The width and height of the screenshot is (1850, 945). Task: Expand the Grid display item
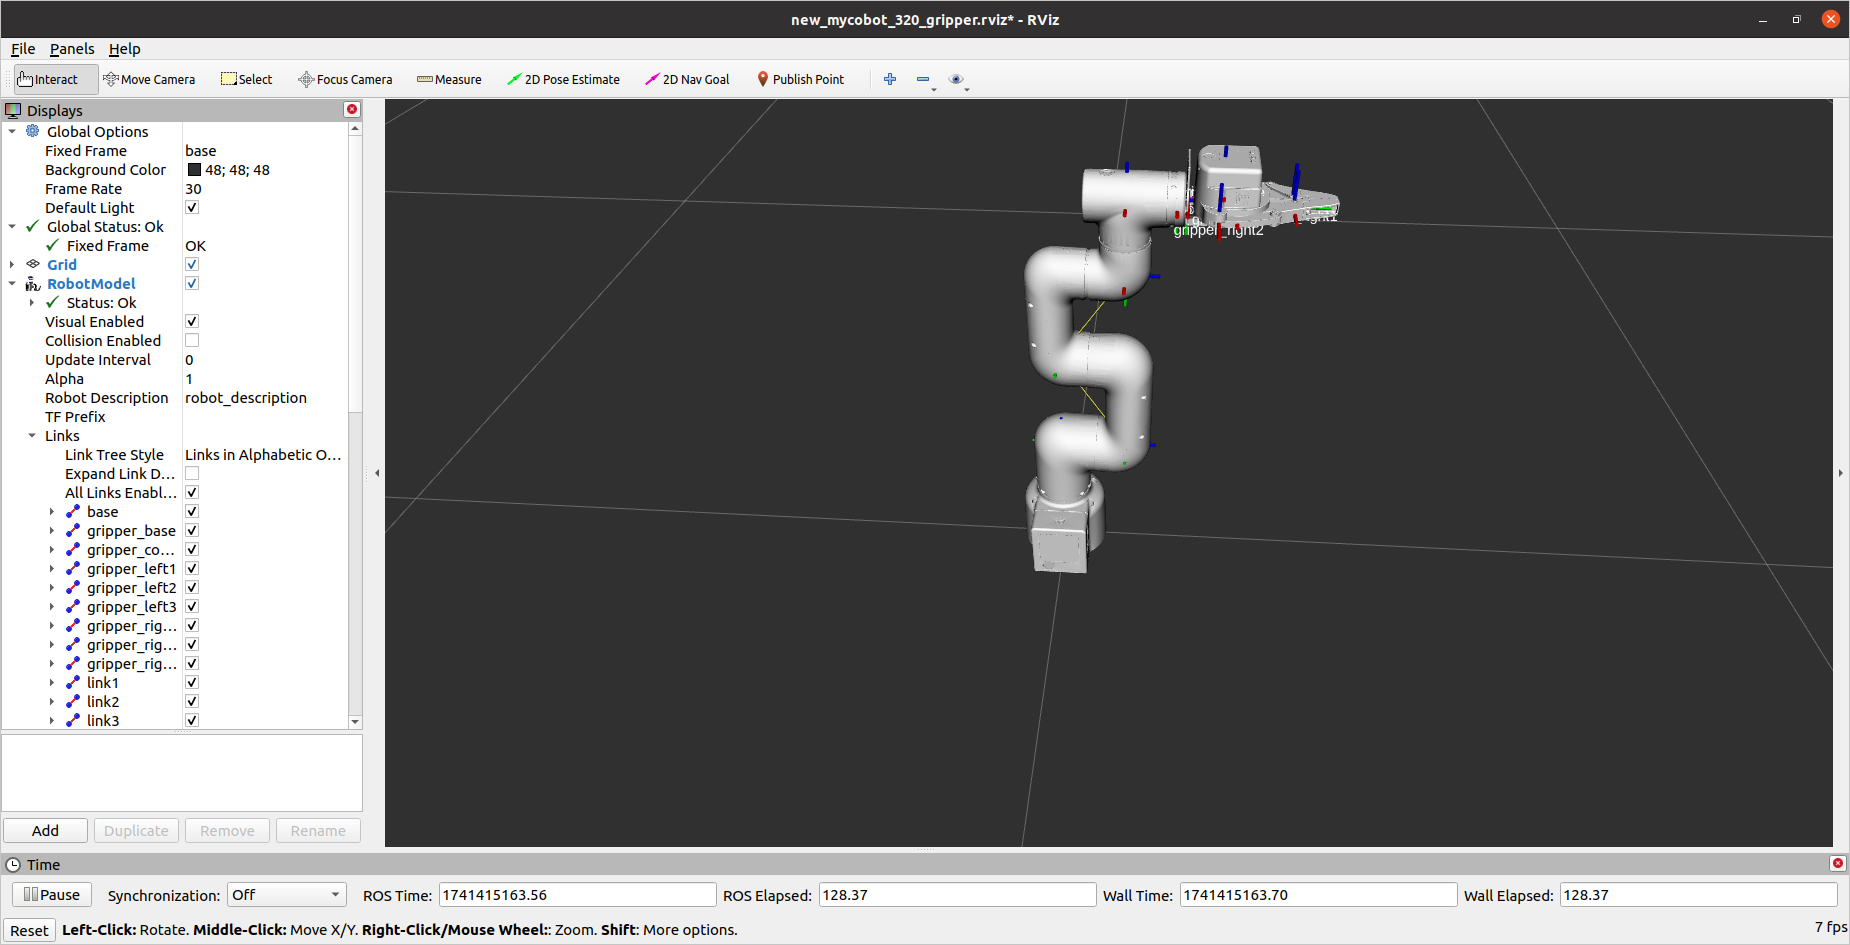[12, 264]
